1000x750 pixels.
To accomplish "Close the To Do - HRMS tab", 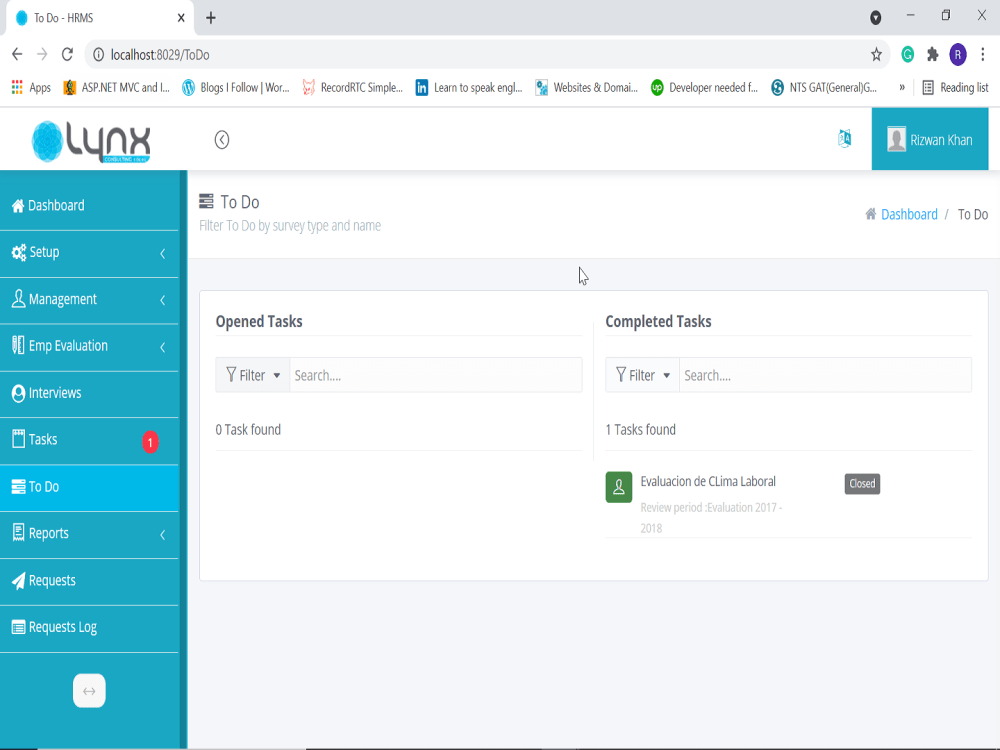I will coord(181,18).
